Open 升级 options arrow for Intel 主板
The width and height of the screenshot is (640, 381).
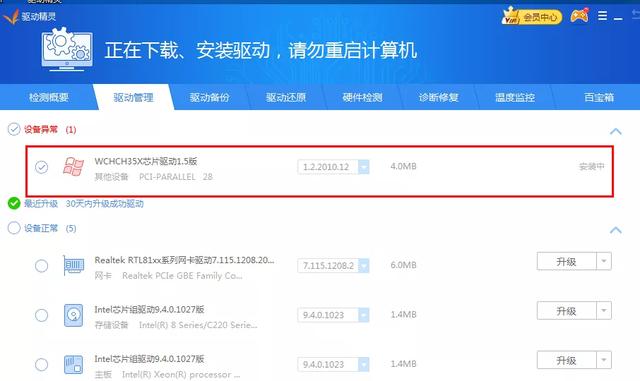pos(604,360)
